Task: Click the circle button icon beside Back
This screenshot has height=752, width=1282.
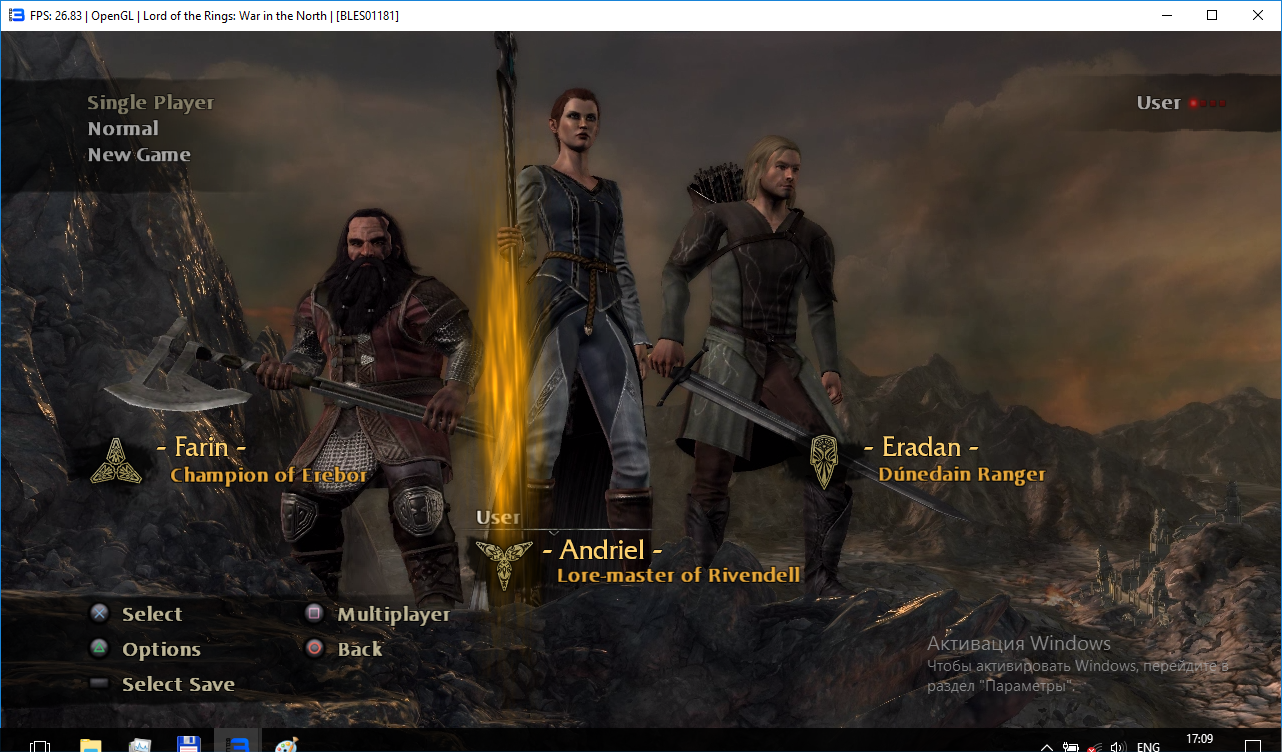Action: pyautogui.click(x=315, y=649)
